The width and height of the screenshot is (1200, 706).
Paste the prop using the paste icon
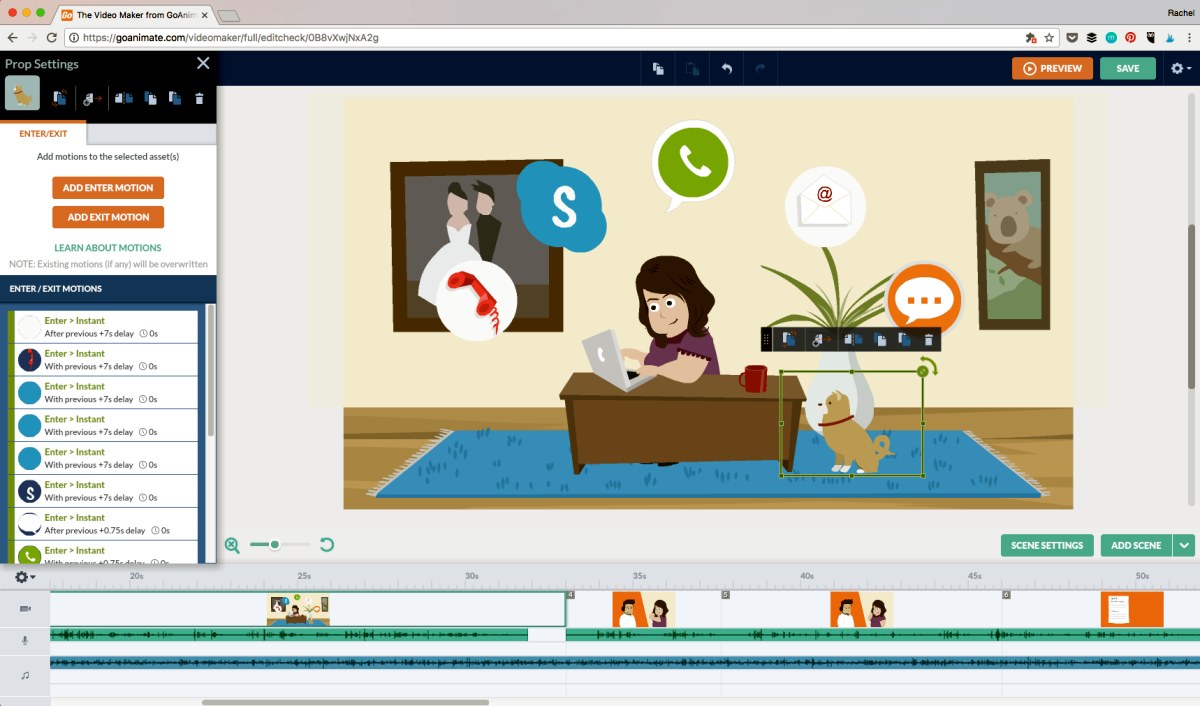pos(174,97)
